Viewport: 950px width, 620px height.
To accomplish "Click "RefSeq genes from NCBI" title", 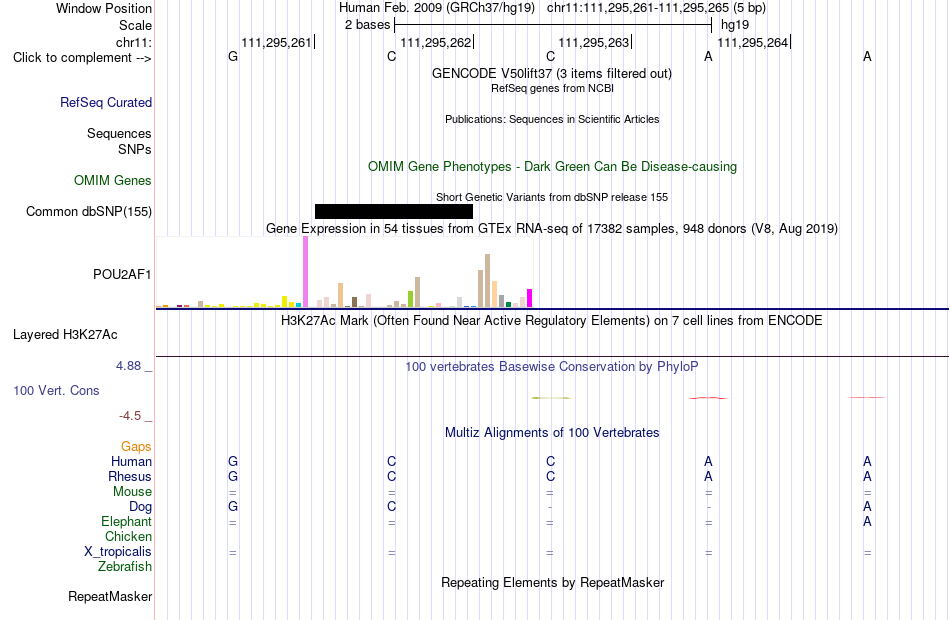I will [x=553, y=88].
